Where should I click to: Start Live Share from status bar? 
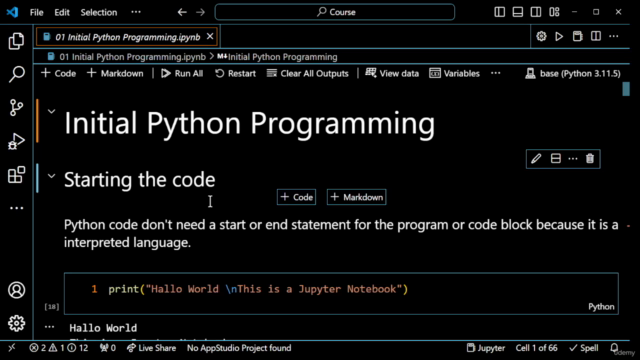point(151,348)
